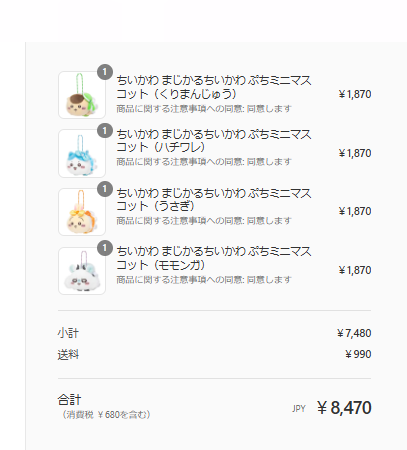Click the モモンガ mascot thumbnail
407x450 pixels.
tap(82, 271)
